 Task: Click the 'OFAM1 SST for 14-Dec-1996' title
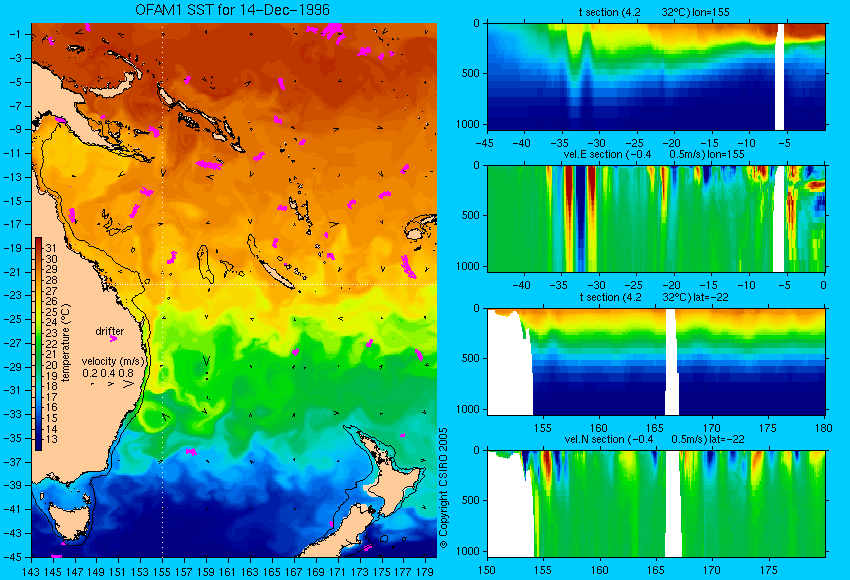coord(232,10)
